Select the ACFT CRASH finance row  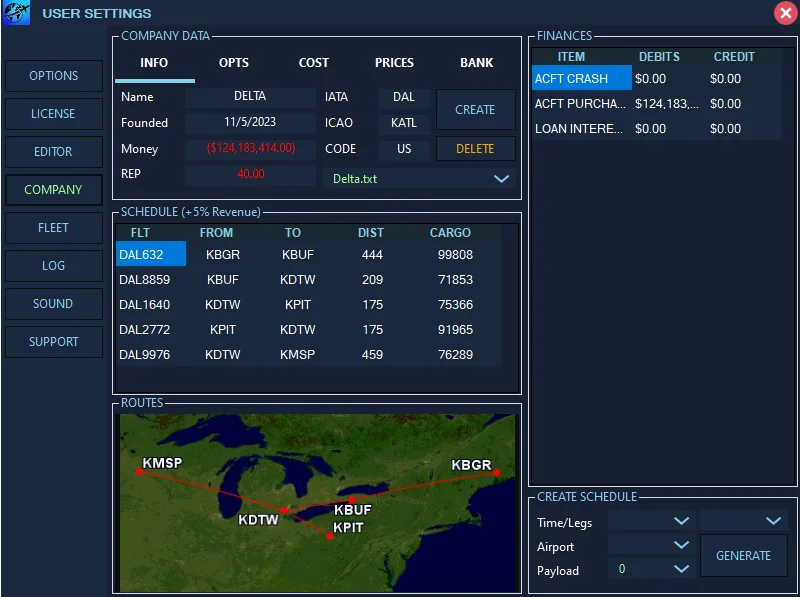pyautogui.click(x=656, y=79)
